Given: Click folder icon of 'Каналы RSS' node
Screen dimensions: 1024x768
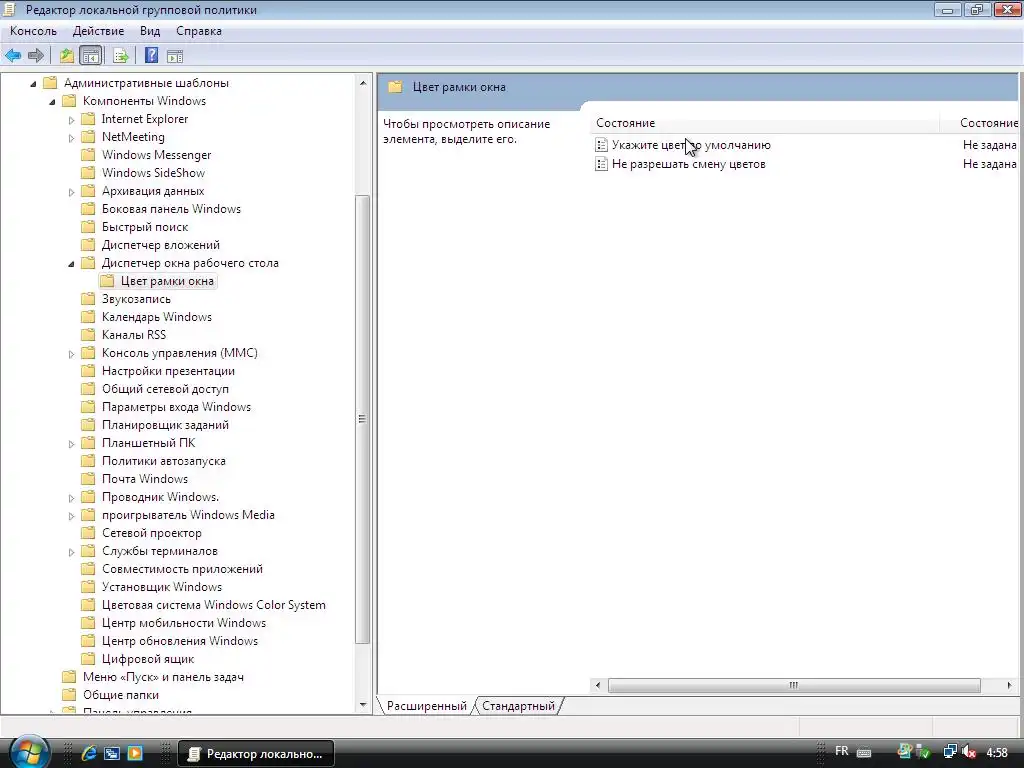Looking at the screenshot, I should pyautogui.click(x=88, y=335).
